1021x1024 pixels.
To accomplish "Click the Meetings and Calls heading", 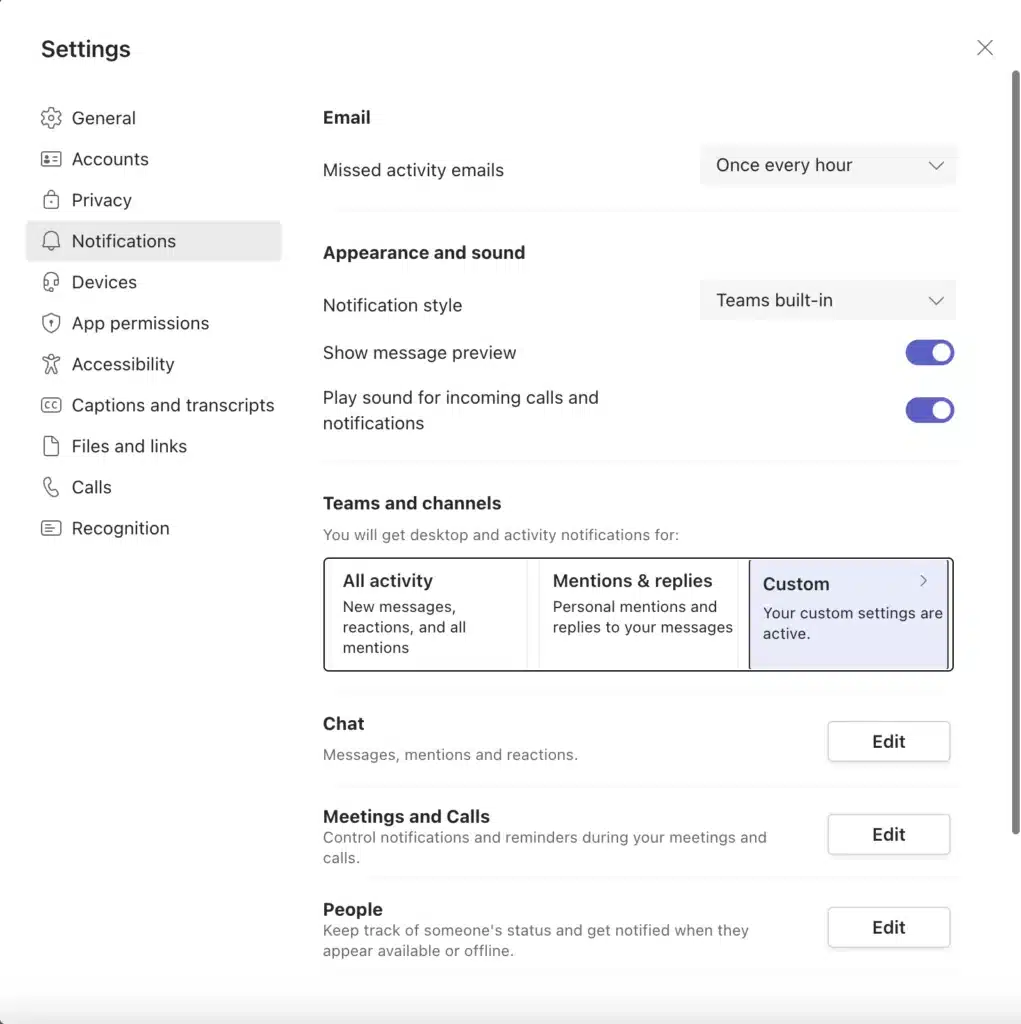I will (406, 816).
